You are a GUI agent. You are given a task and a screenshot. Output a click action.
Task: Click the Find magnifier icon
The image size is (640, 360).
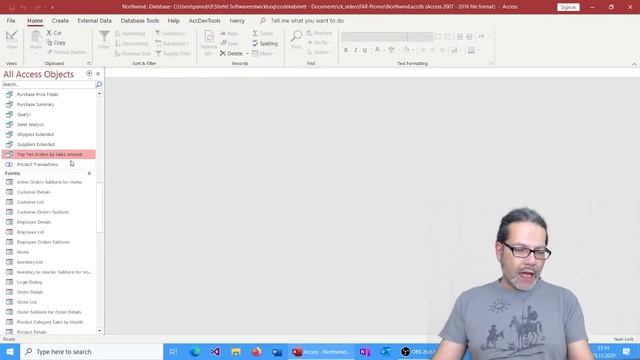coord(296,36)
